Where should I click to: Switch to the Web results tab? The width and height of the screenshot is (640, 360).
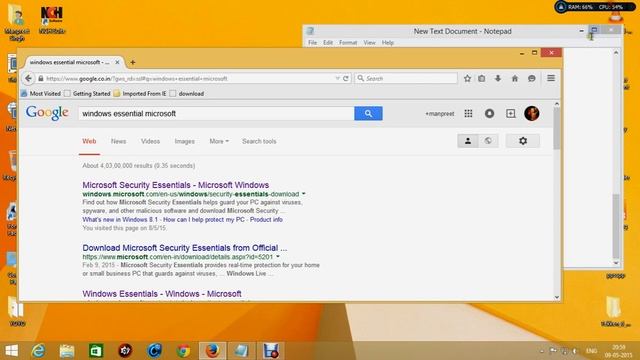pos(89,141)
